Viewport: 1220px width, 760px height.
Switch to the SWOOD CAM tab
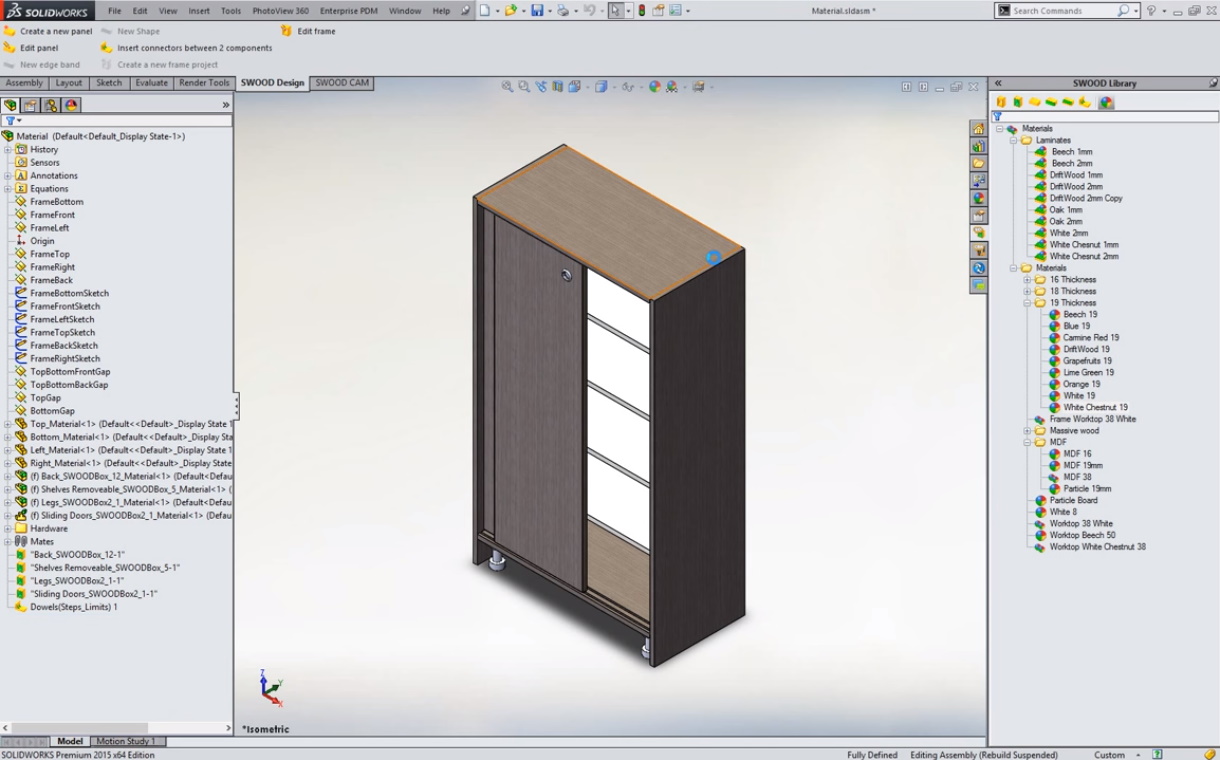342,83
